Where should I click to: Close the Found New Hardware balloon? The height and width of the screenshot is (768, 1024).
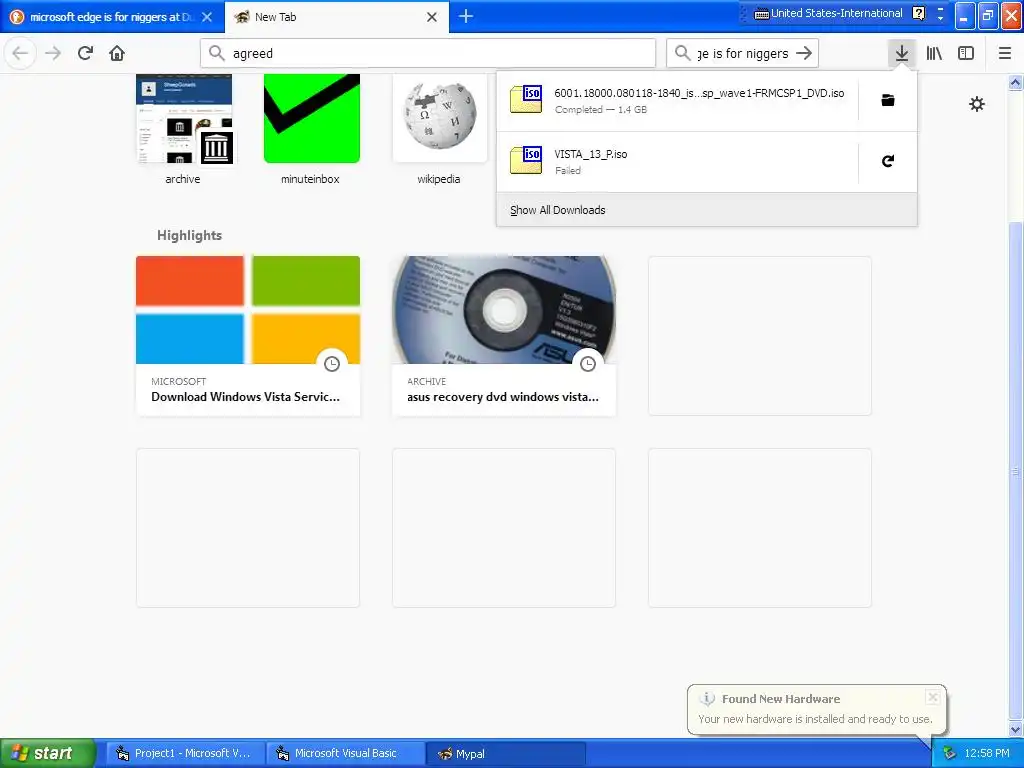pyautogui.click(x=933, y=697)
